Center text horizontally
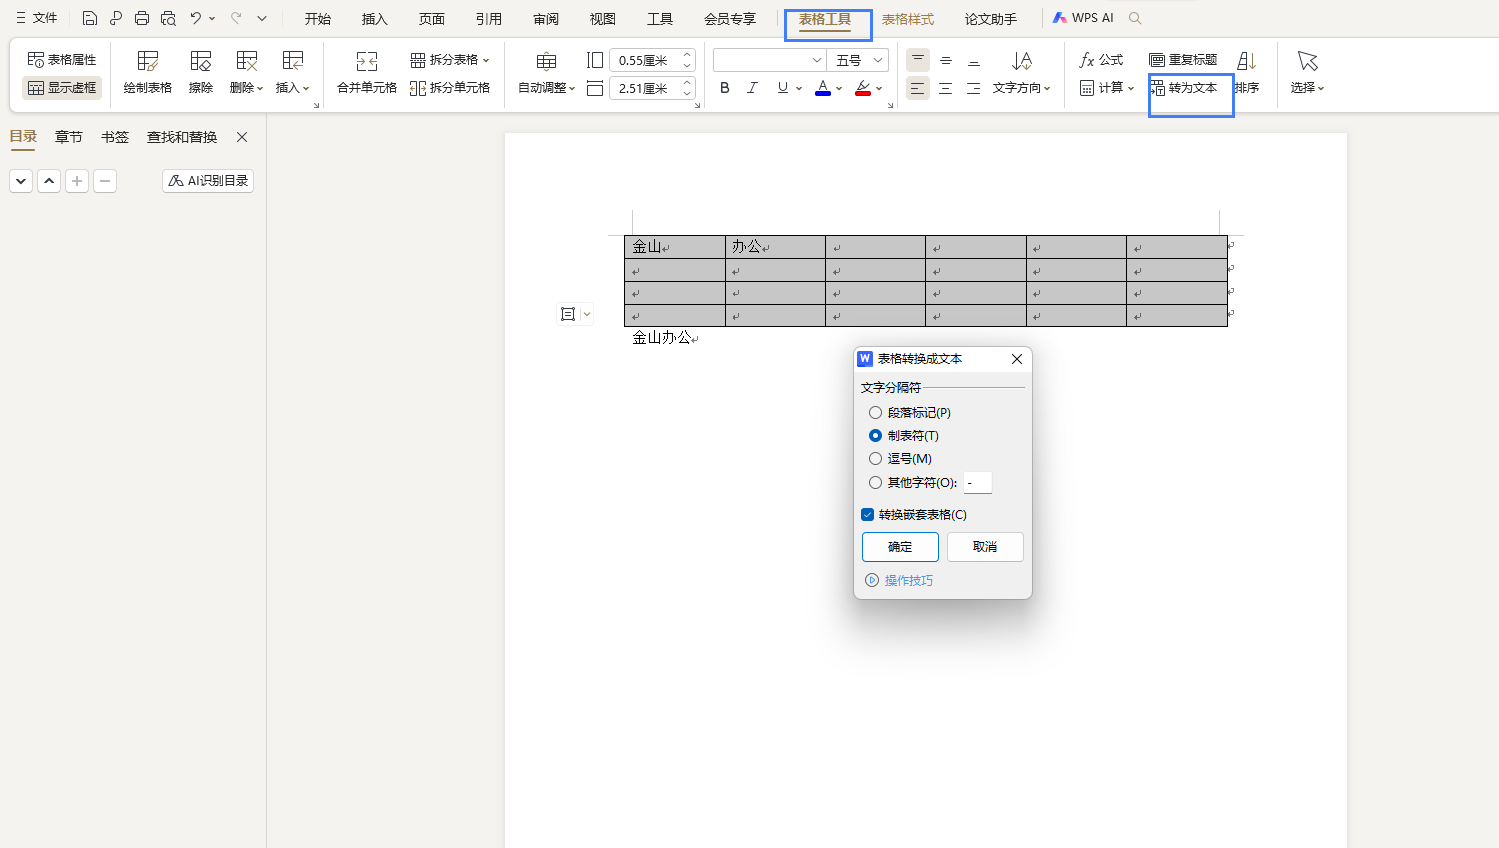The image size is (1499, 848). [x=946, y=88]
